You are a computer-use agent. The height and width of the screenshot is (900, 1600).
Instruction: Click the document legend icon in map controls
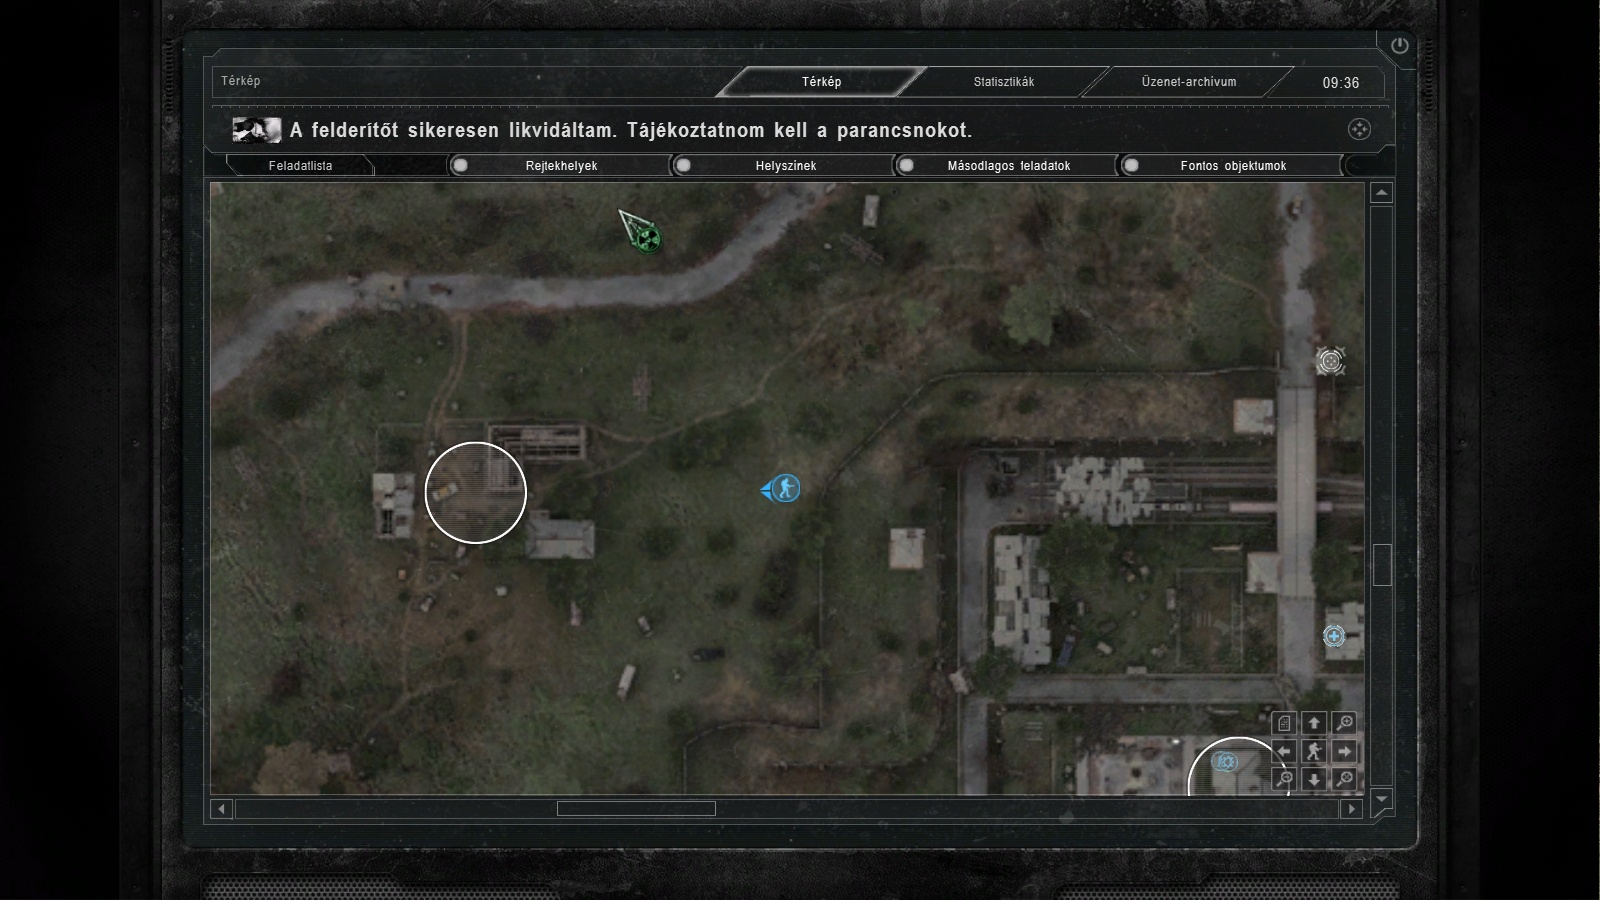(1284, 722)
